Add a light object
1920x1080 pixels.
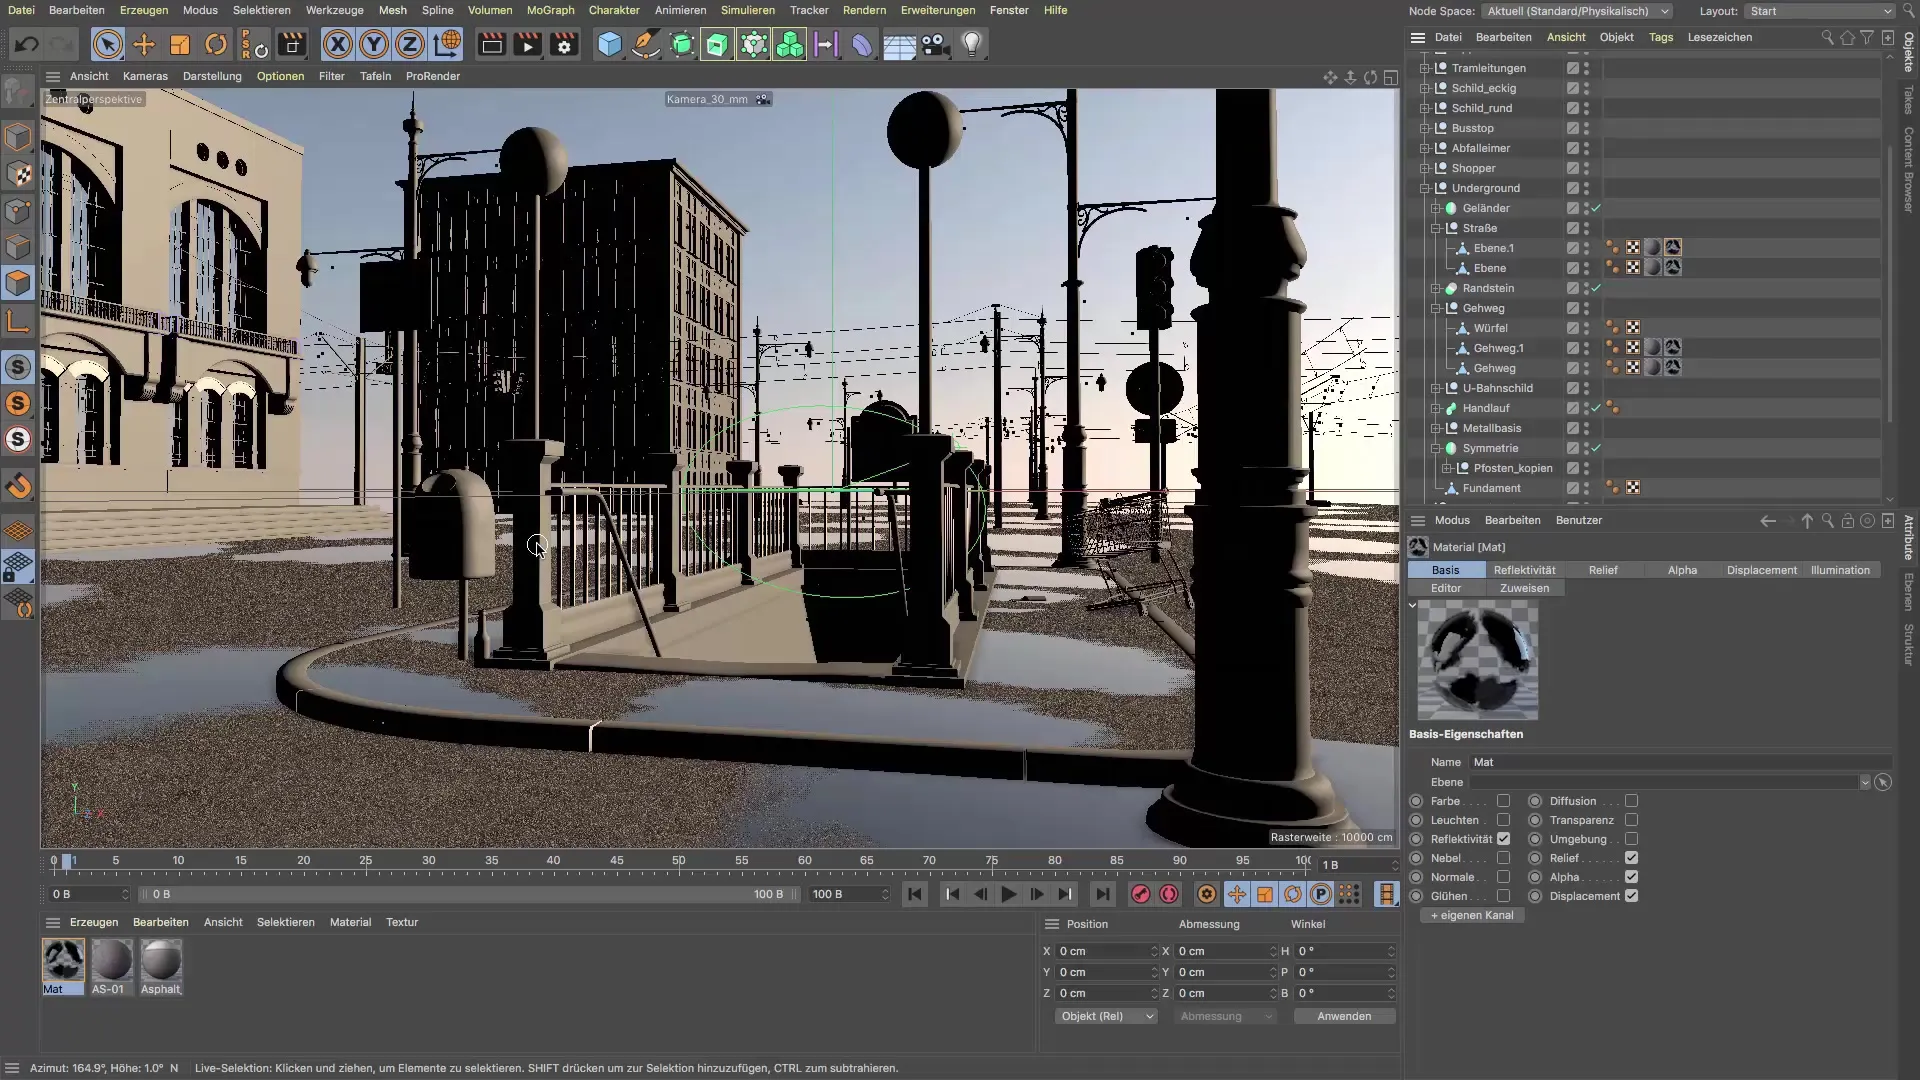click(972, 44)
